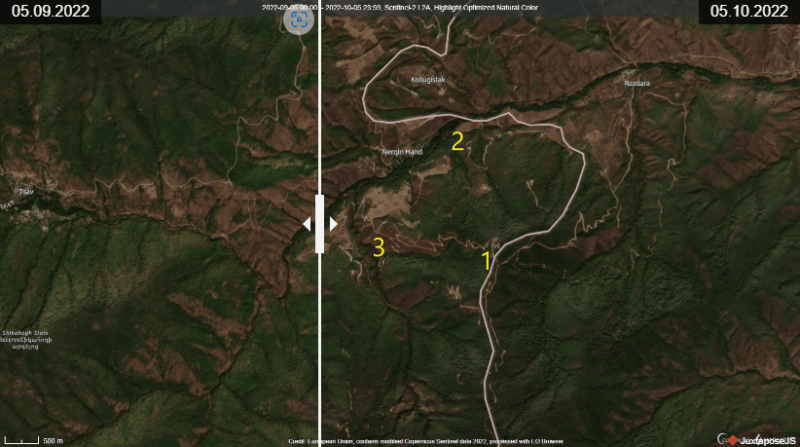Click the right arrow on the comparison slider
Screen dimensions: 800x447
click(333, 224)
